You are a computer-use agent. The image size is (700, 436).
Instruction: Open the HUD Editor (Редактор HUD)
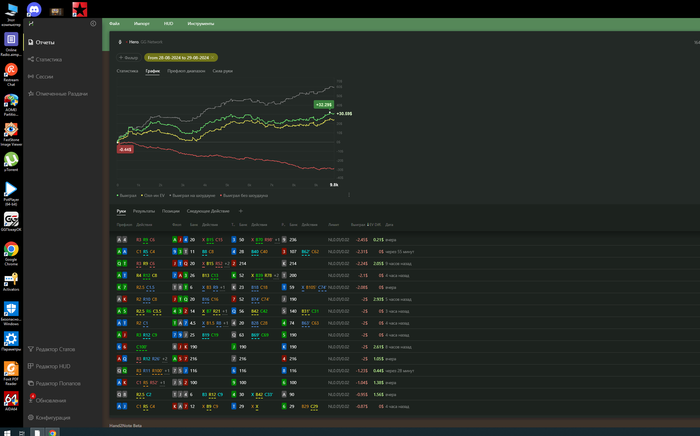(52, 366)
